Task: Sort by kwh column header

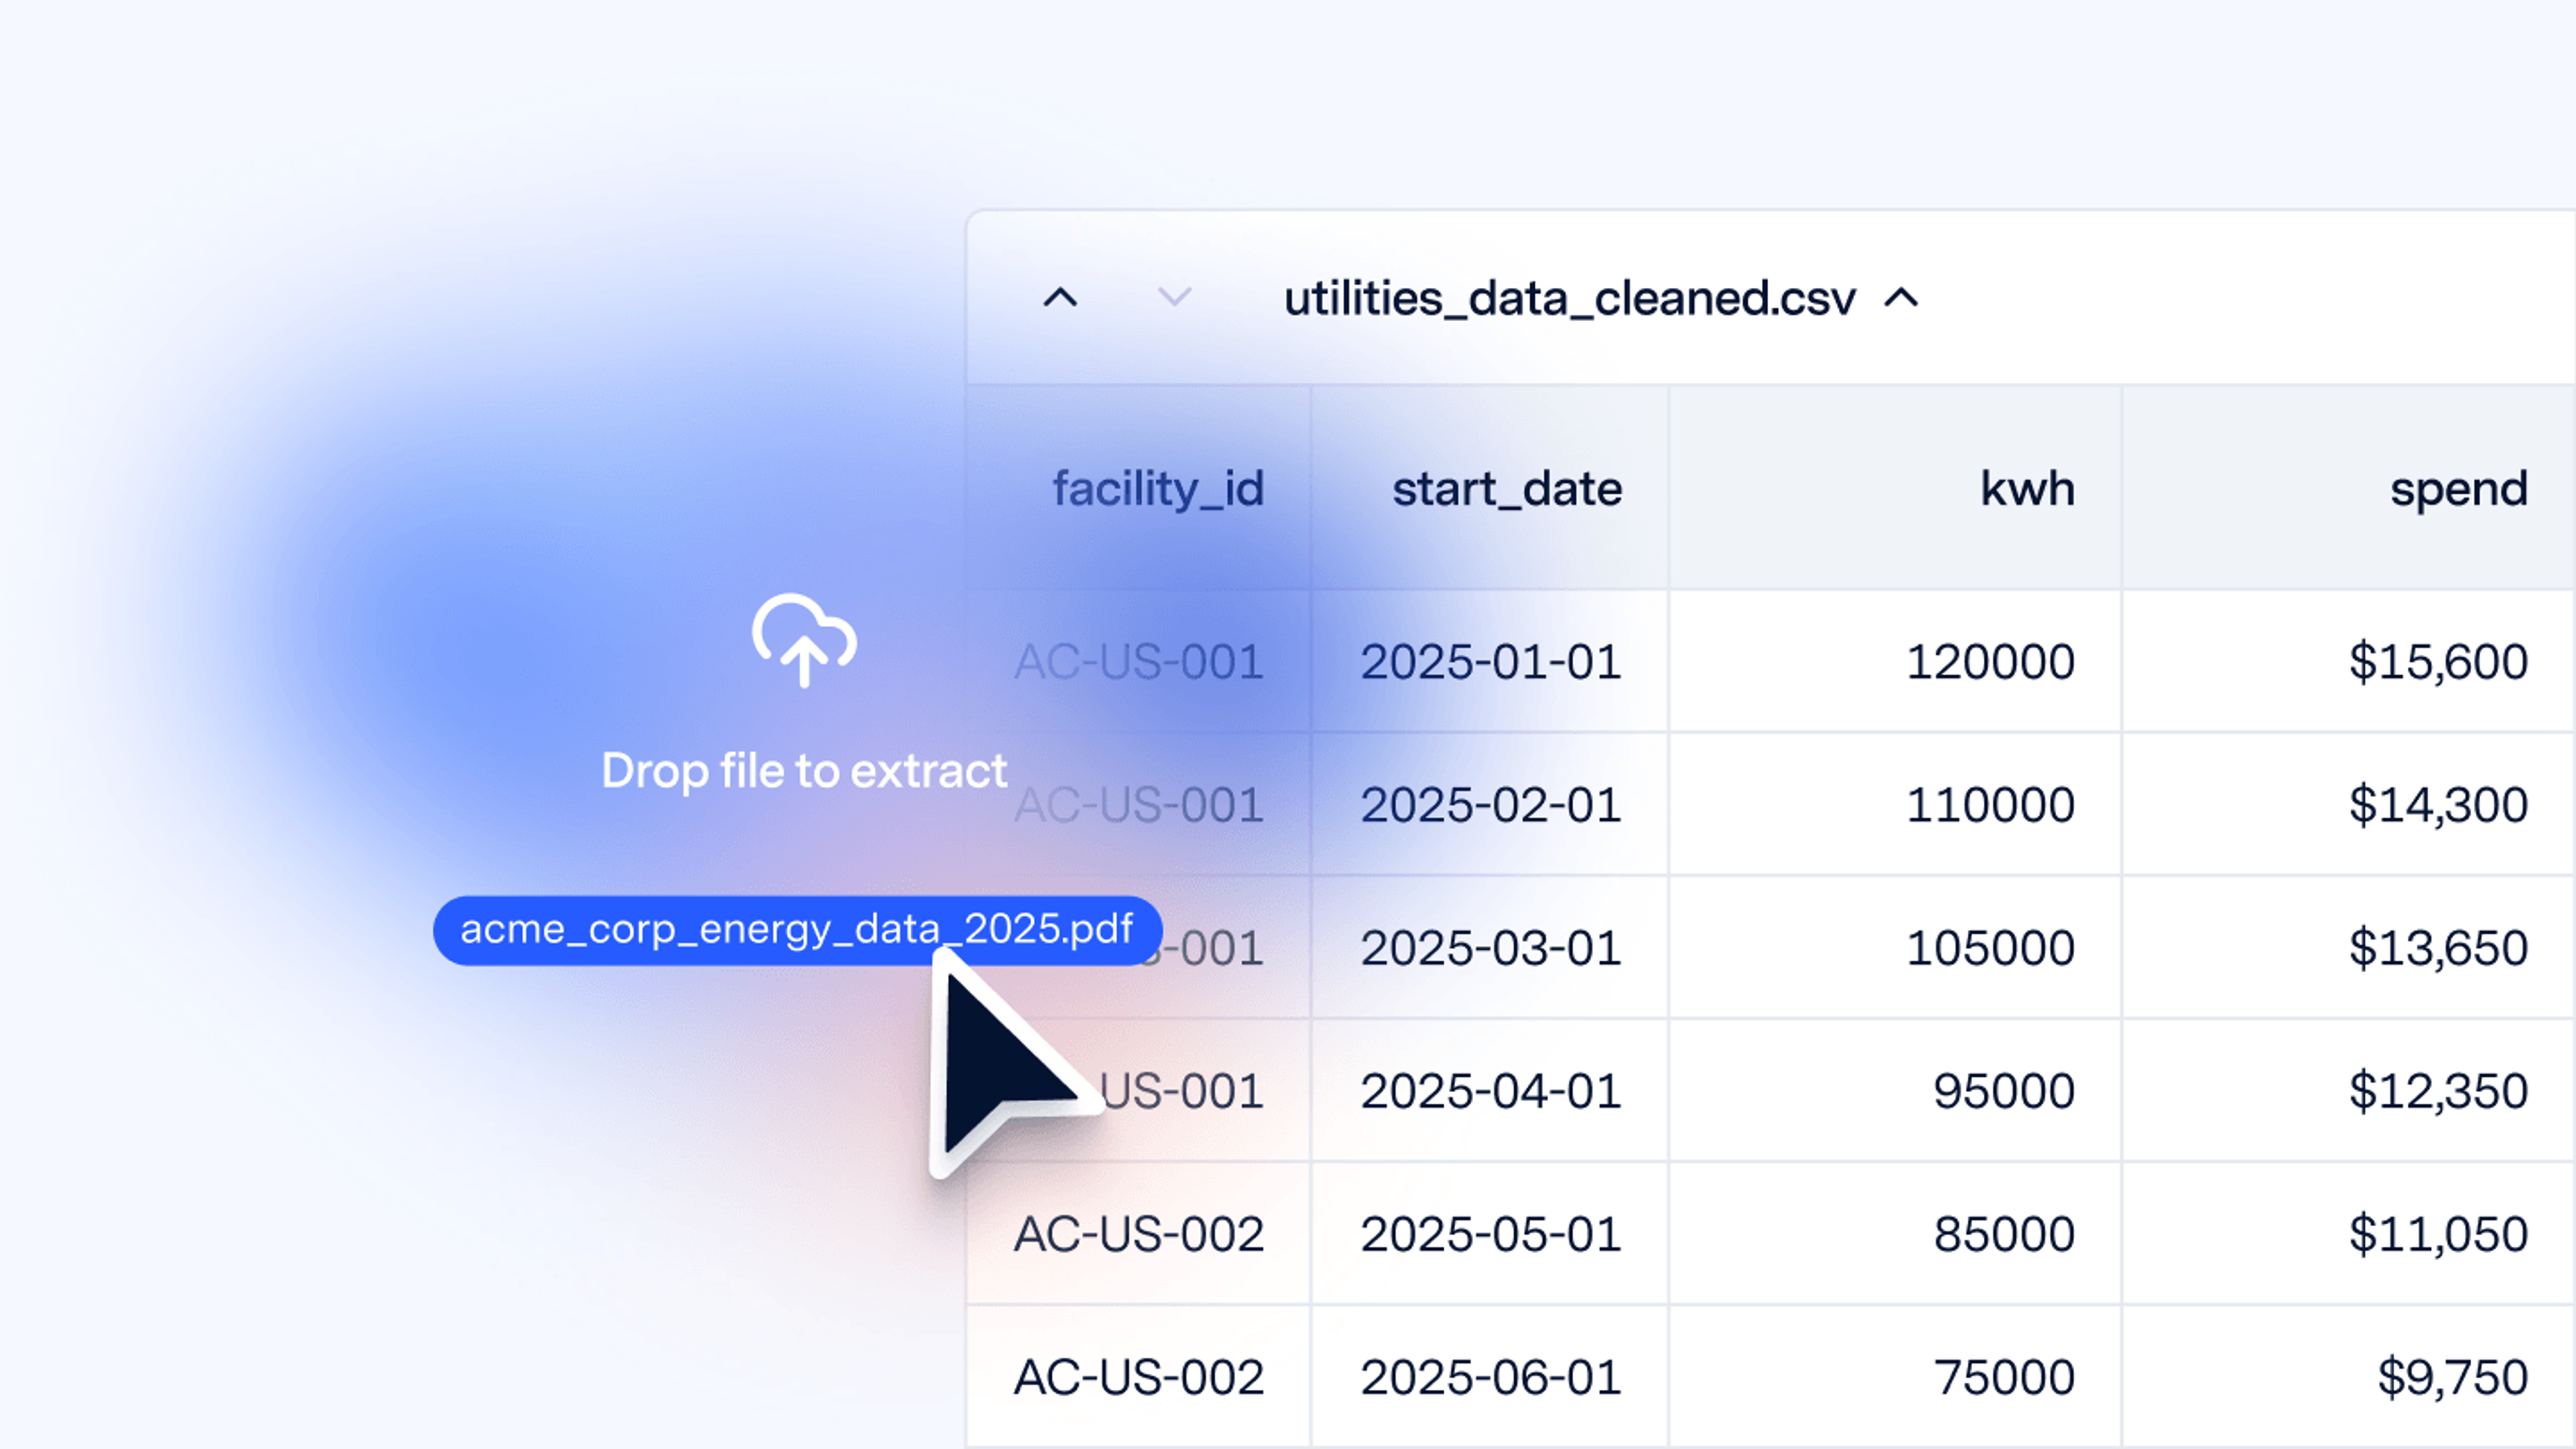Action: tap(1895, 488)
